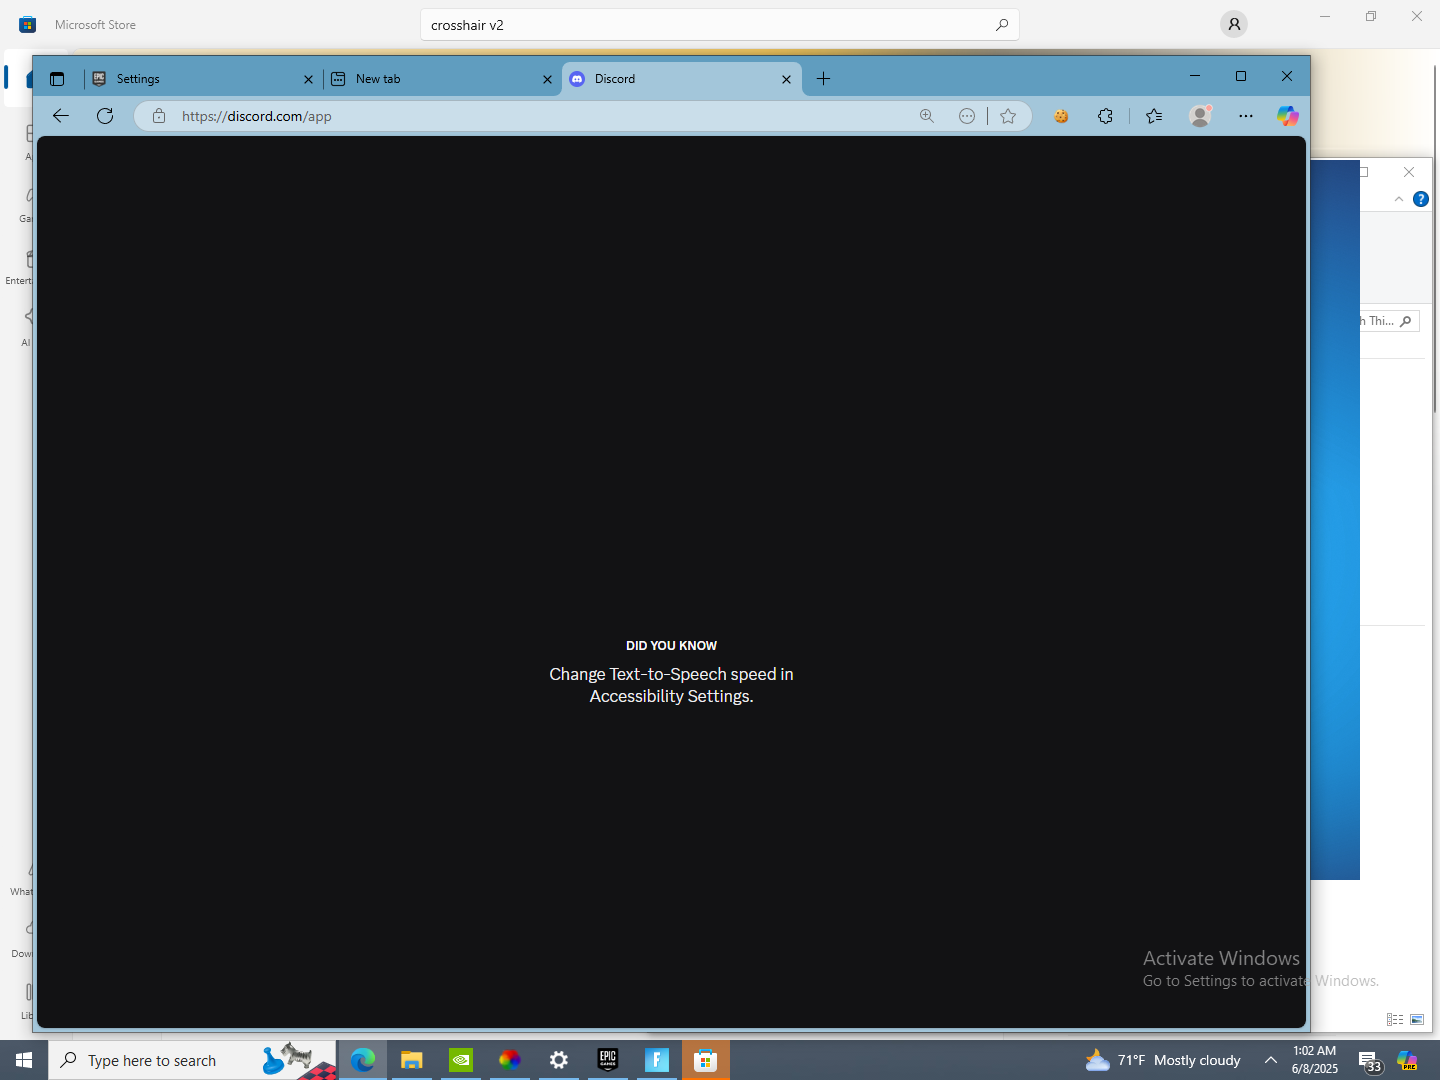
Task: Click the taskbar search box
Action: 192,1060
